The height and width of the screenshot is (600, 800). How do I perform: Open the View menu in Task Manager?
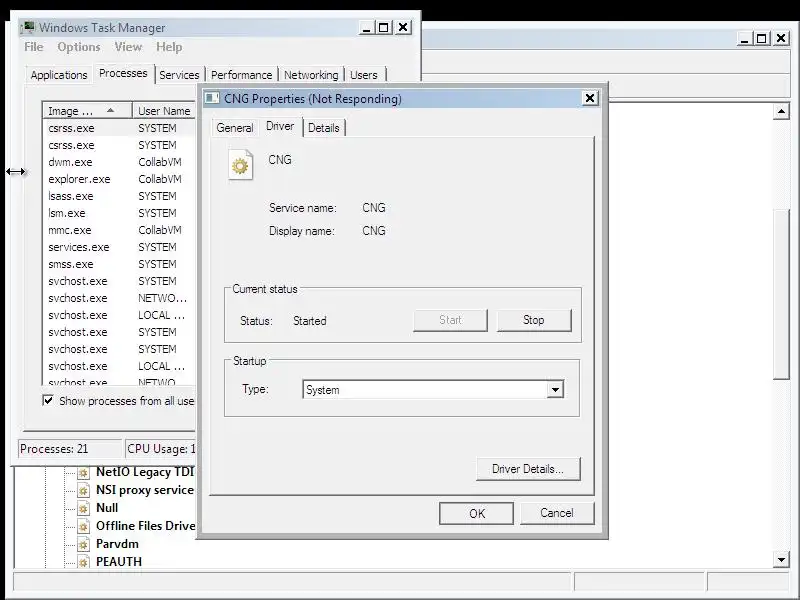(128, 47)
